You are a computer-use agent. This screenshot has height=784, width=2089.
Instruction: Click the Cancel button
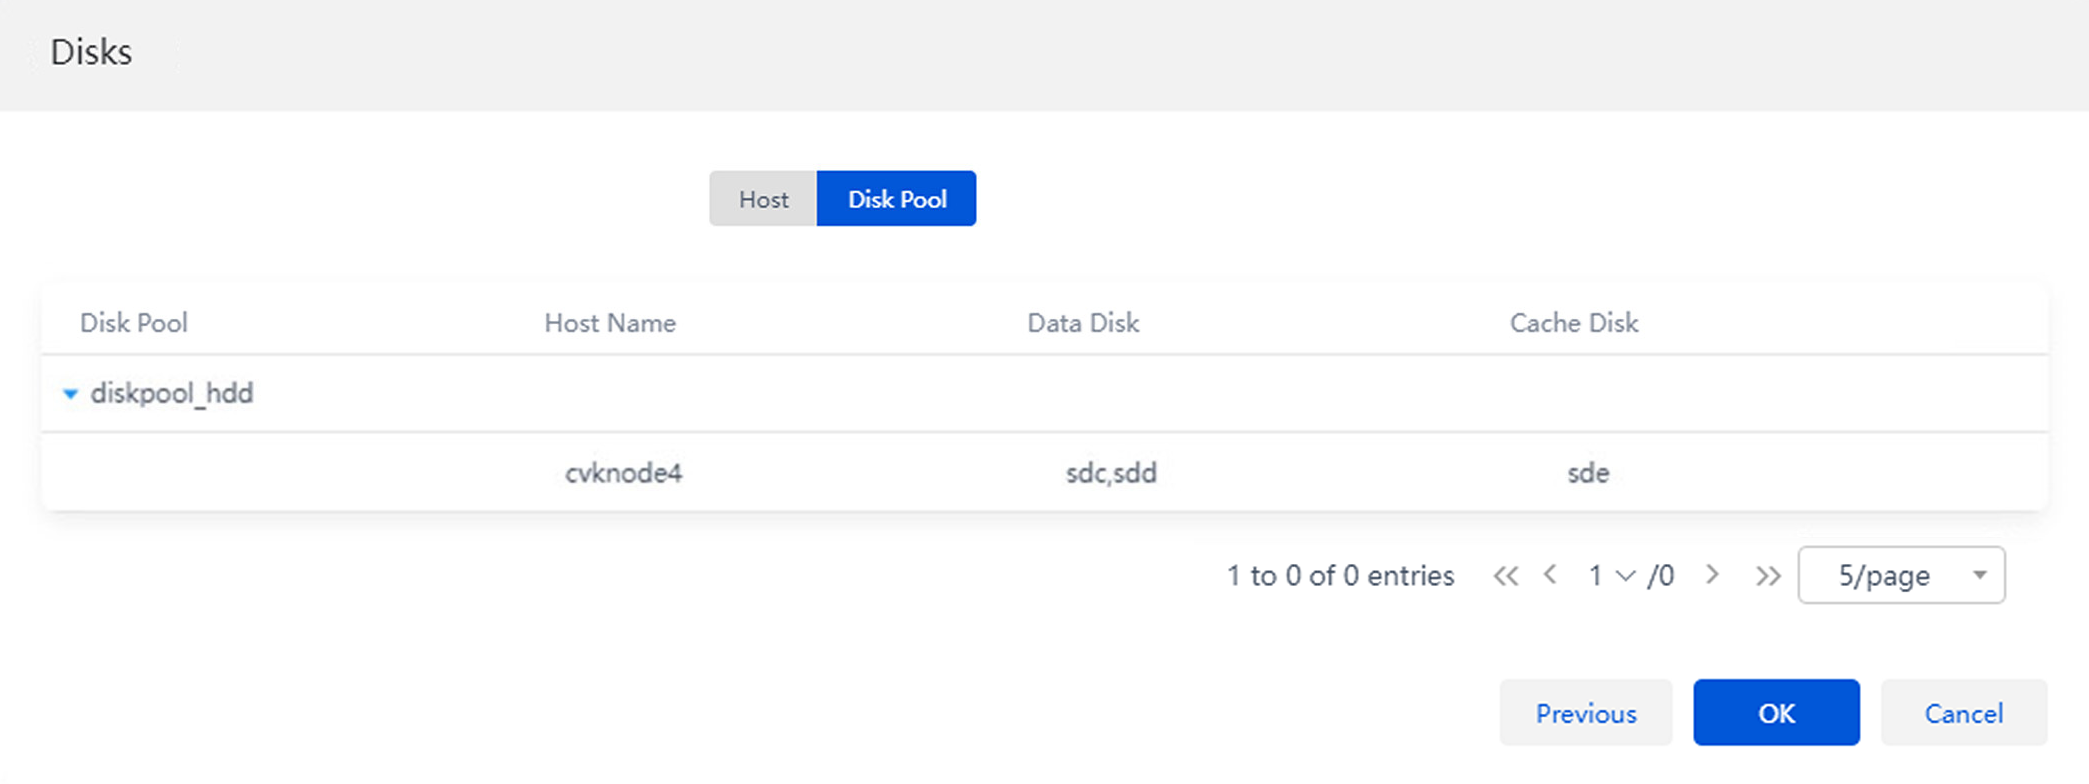1963,713
